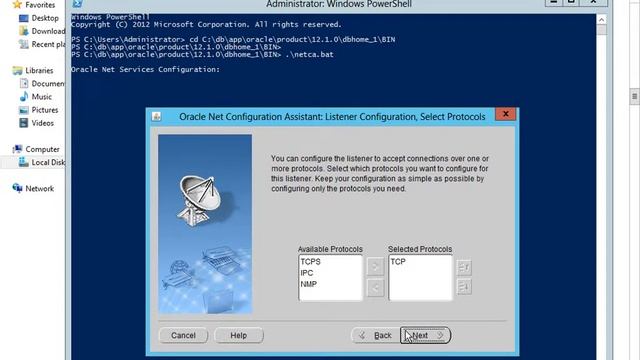Click the Libraries folder icon
This screenshot has height=360, width=640.
[17, 70]
